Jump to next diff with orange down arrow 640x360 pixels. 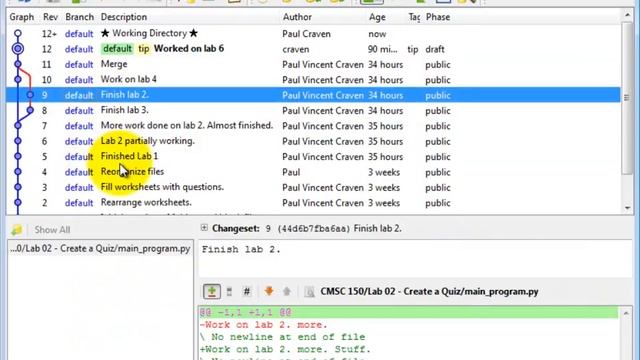click(x=269, y=291)
